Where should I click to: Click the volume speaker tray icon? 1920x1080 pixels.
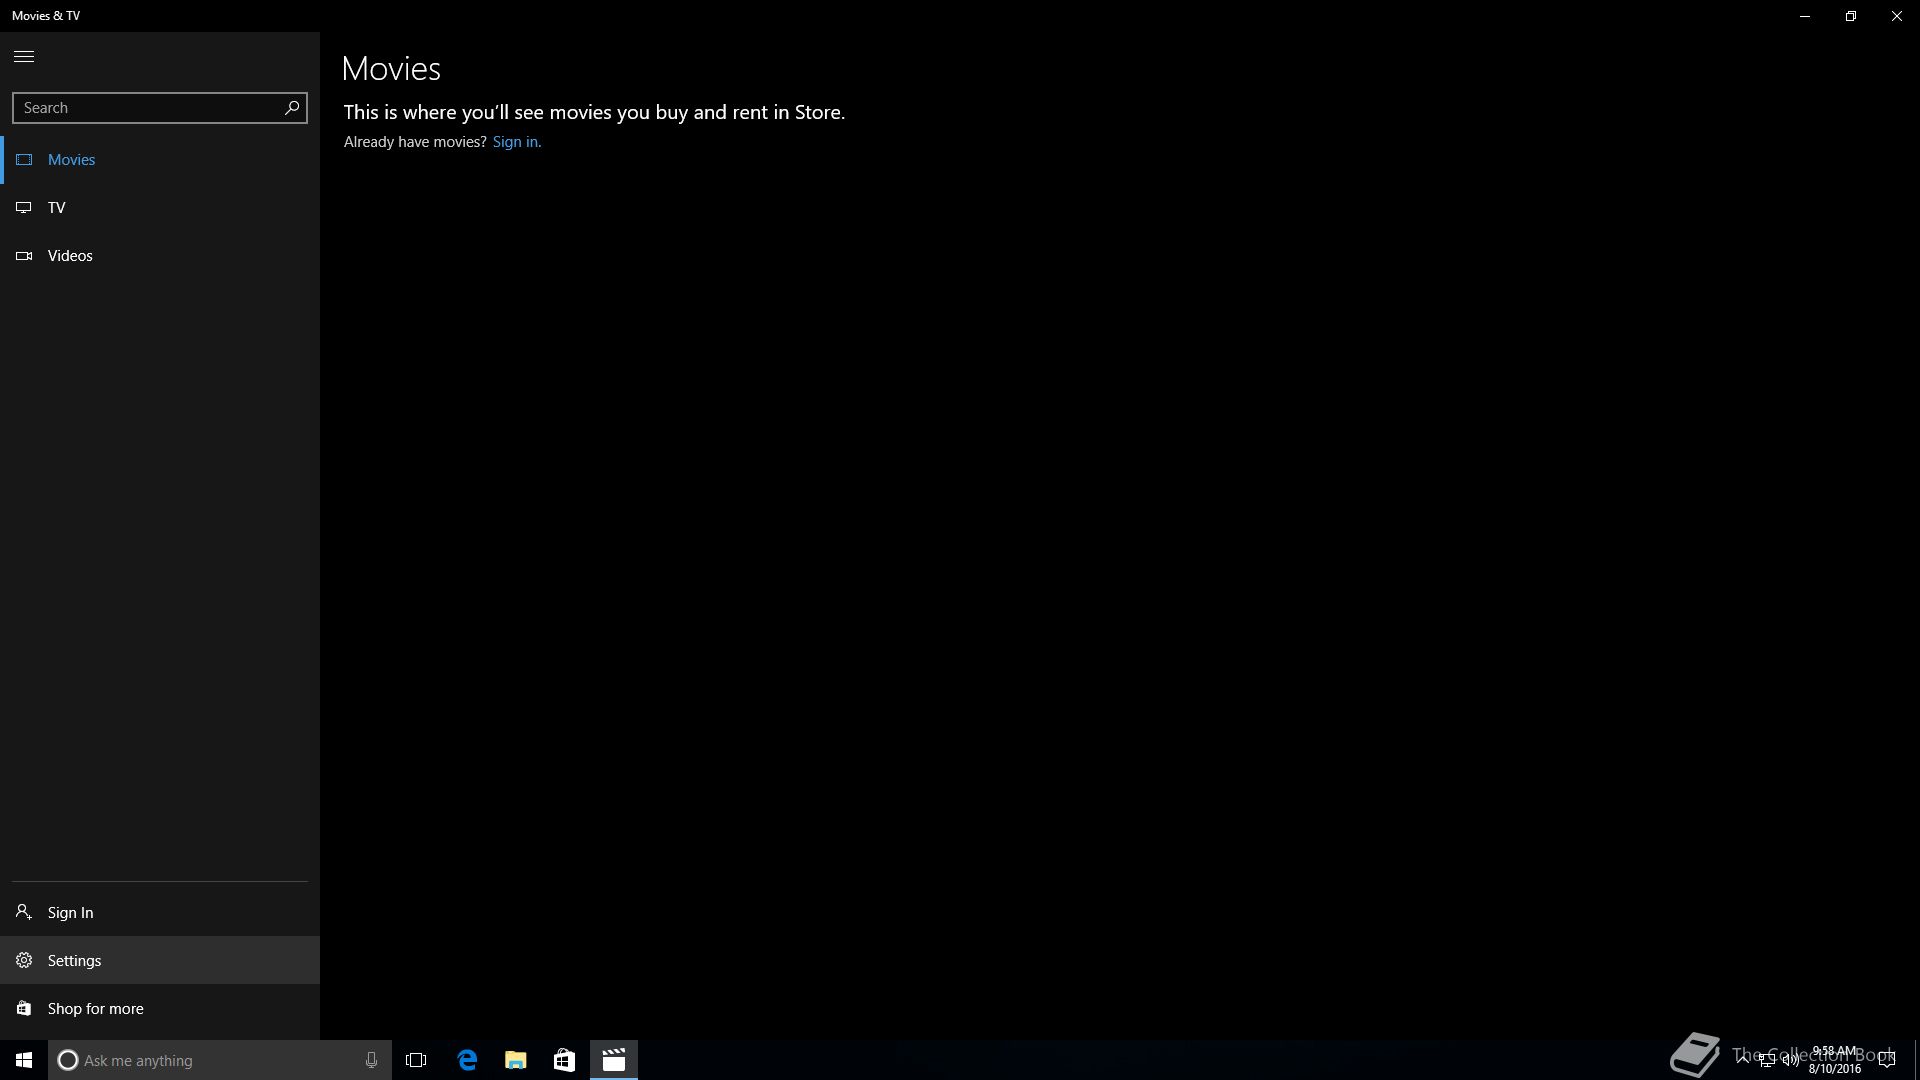click(1791, 1060)
